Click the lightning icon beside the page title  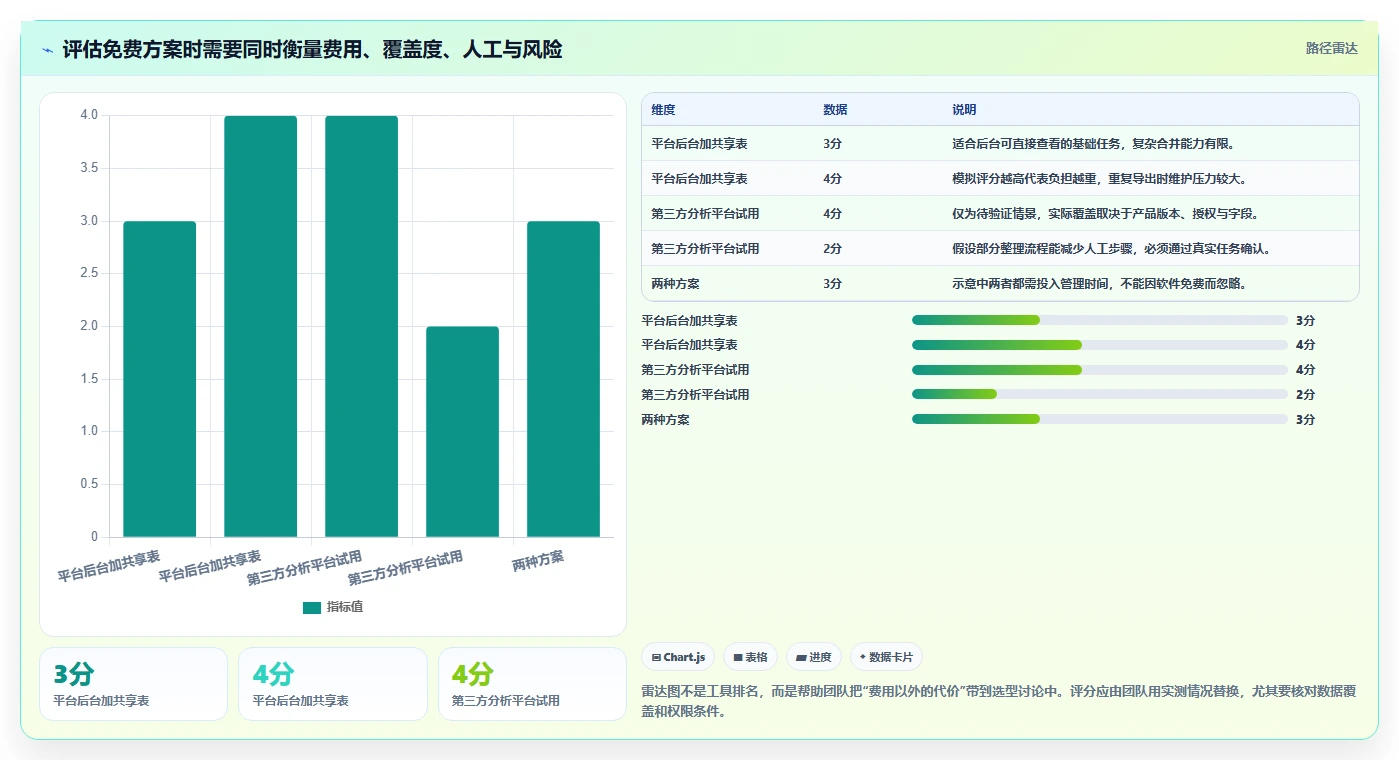47,50
